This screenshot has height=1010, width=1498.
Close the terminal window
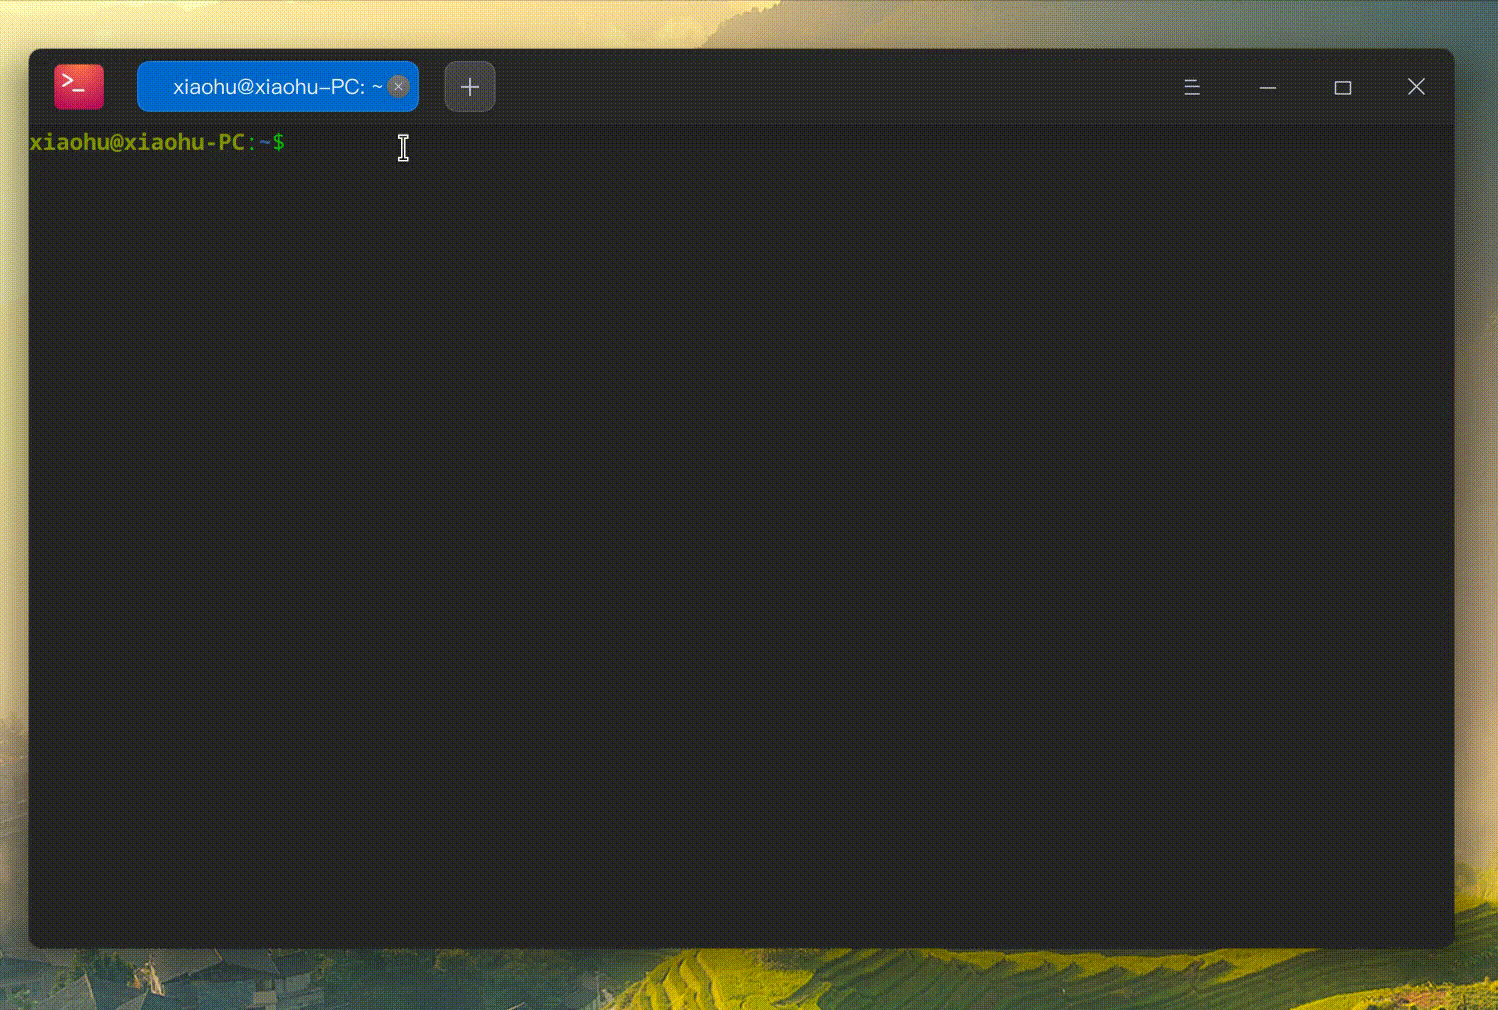click(1416, 87)
